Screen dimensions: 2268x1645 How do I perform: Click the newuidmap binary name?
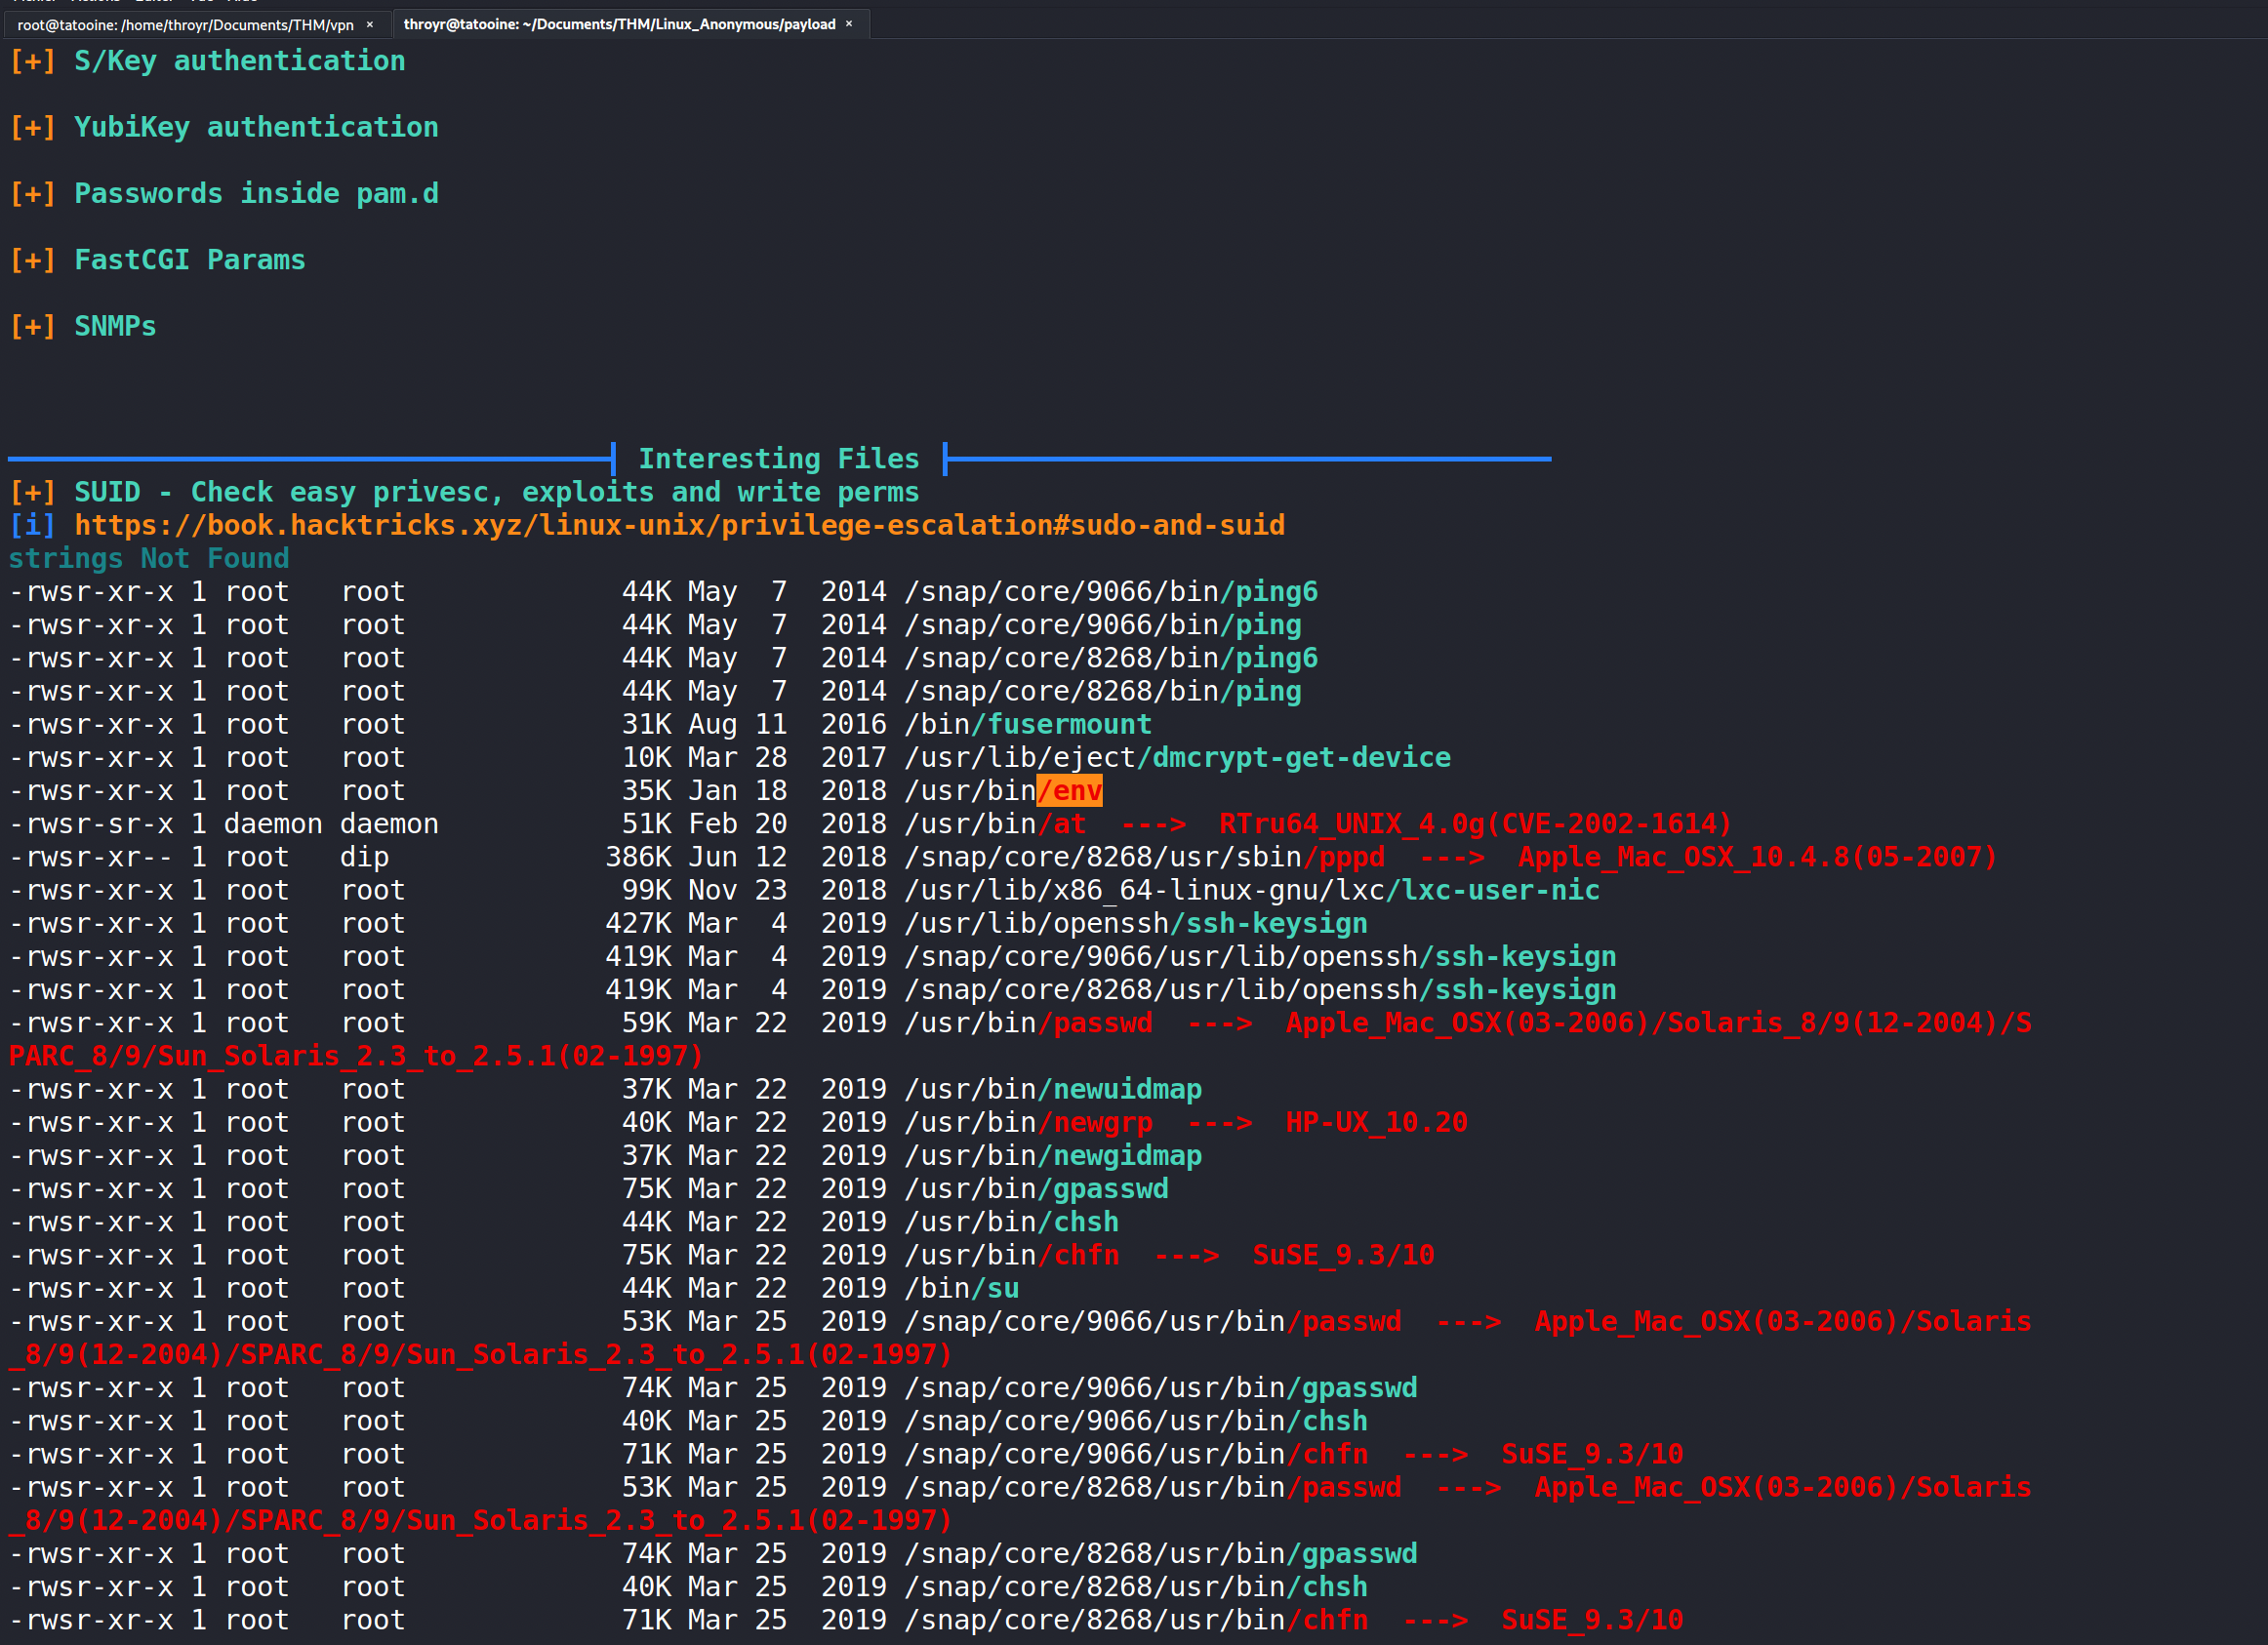pyautogui.click(x=1119, y=1089)
